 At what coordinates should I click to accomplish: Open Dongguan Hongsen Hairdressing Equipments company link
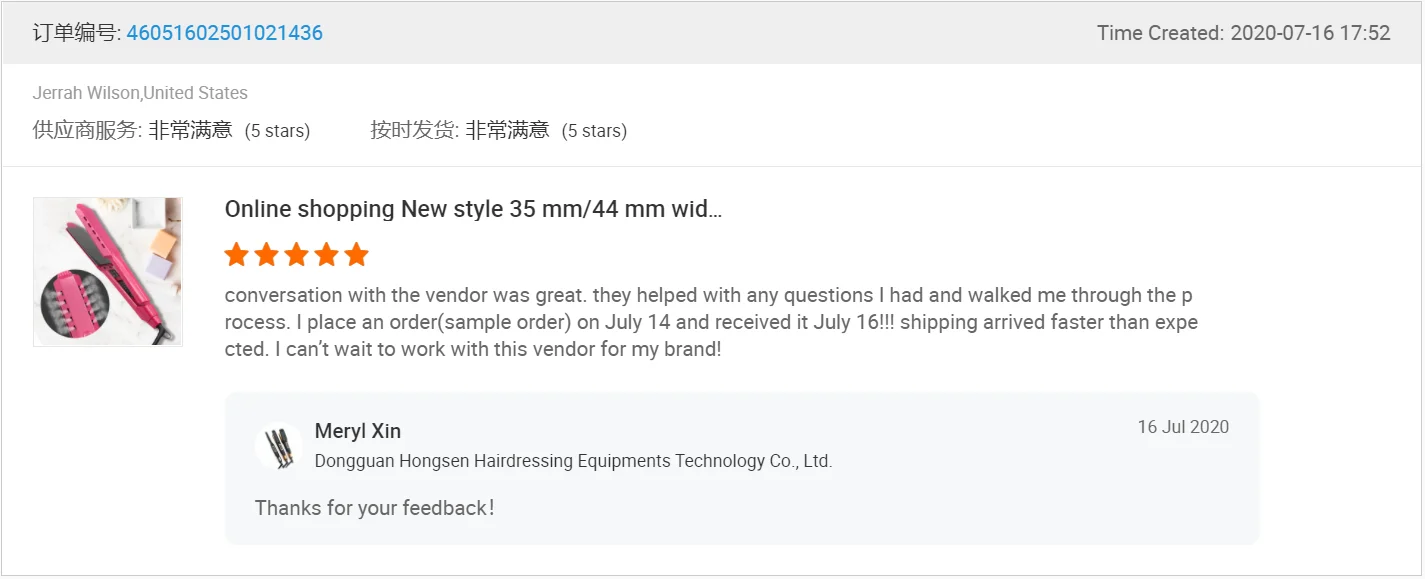[x=573, y=461]
